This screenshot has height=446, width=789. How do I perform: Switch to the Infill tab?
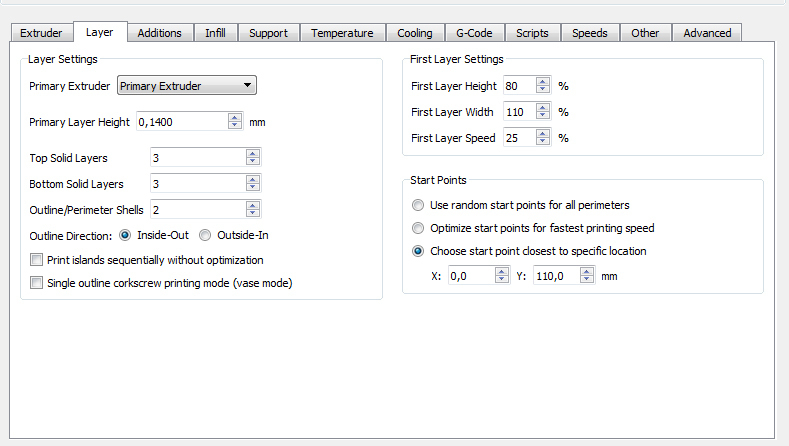[x=215, y=33]
